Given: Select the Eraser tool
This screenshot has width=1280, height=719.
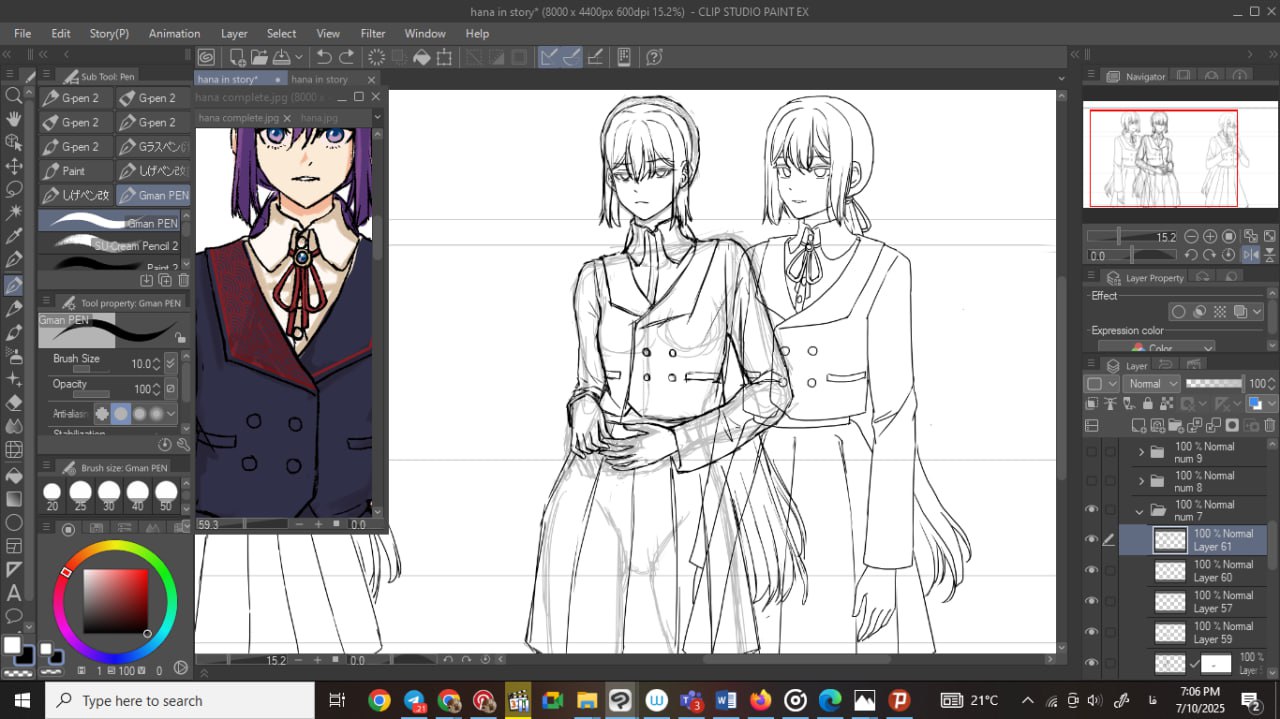Looking at the screenshot, I should click(14, 402).
